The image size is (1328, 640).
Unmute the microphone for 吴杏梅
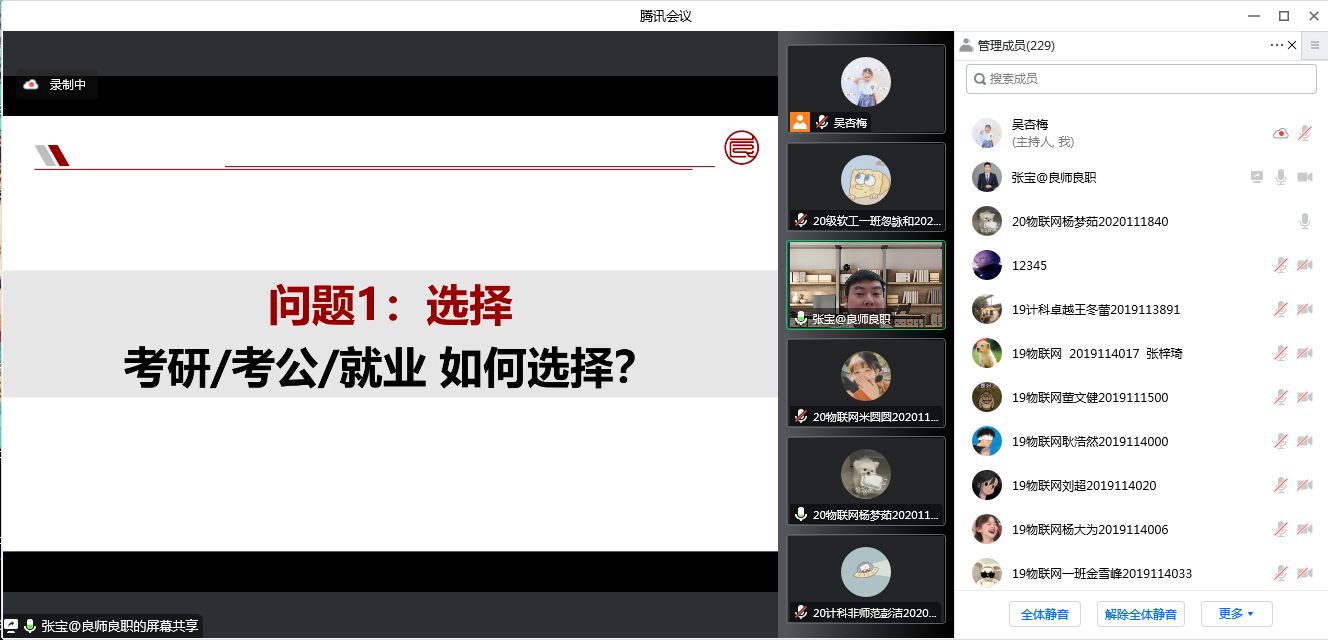click(x=1305, y=133)
